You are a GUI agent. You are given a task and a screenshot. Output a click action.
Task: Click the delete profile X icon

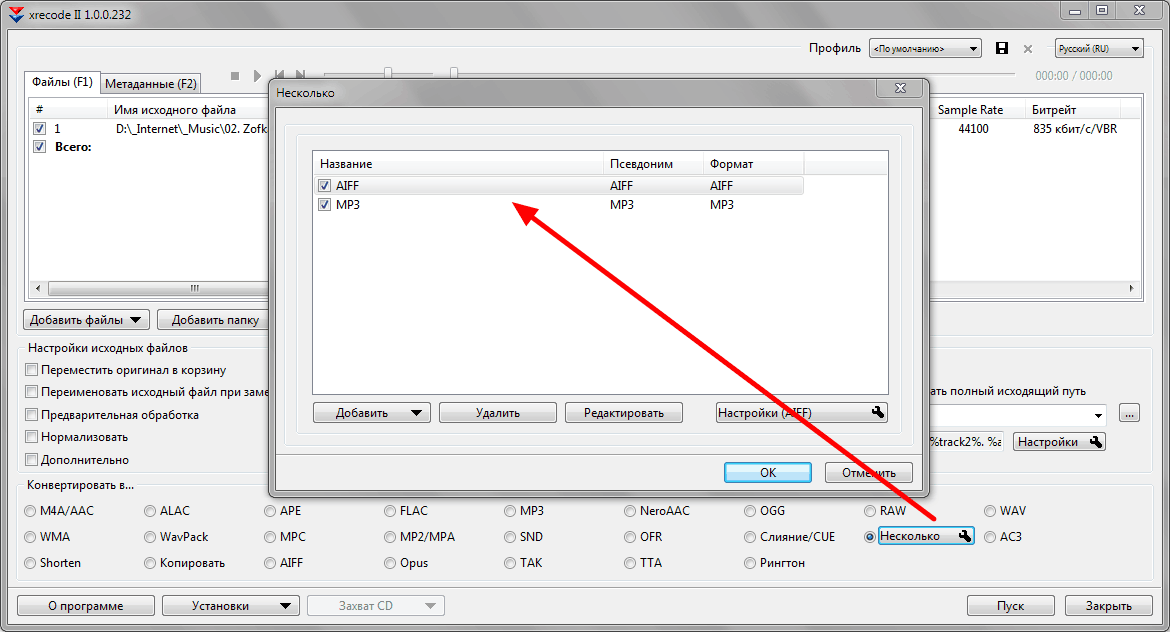1028,48
